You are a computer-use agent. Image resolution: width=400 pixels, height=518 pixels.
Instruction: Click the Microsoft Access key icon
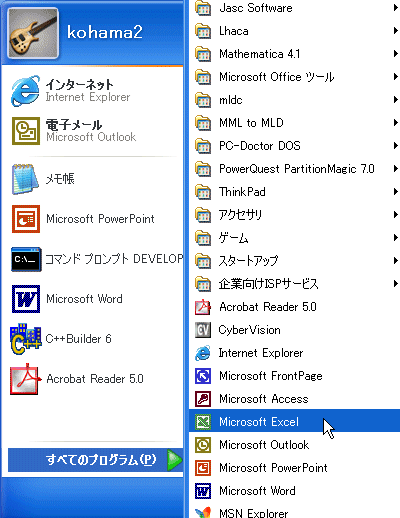pos(203,399)
